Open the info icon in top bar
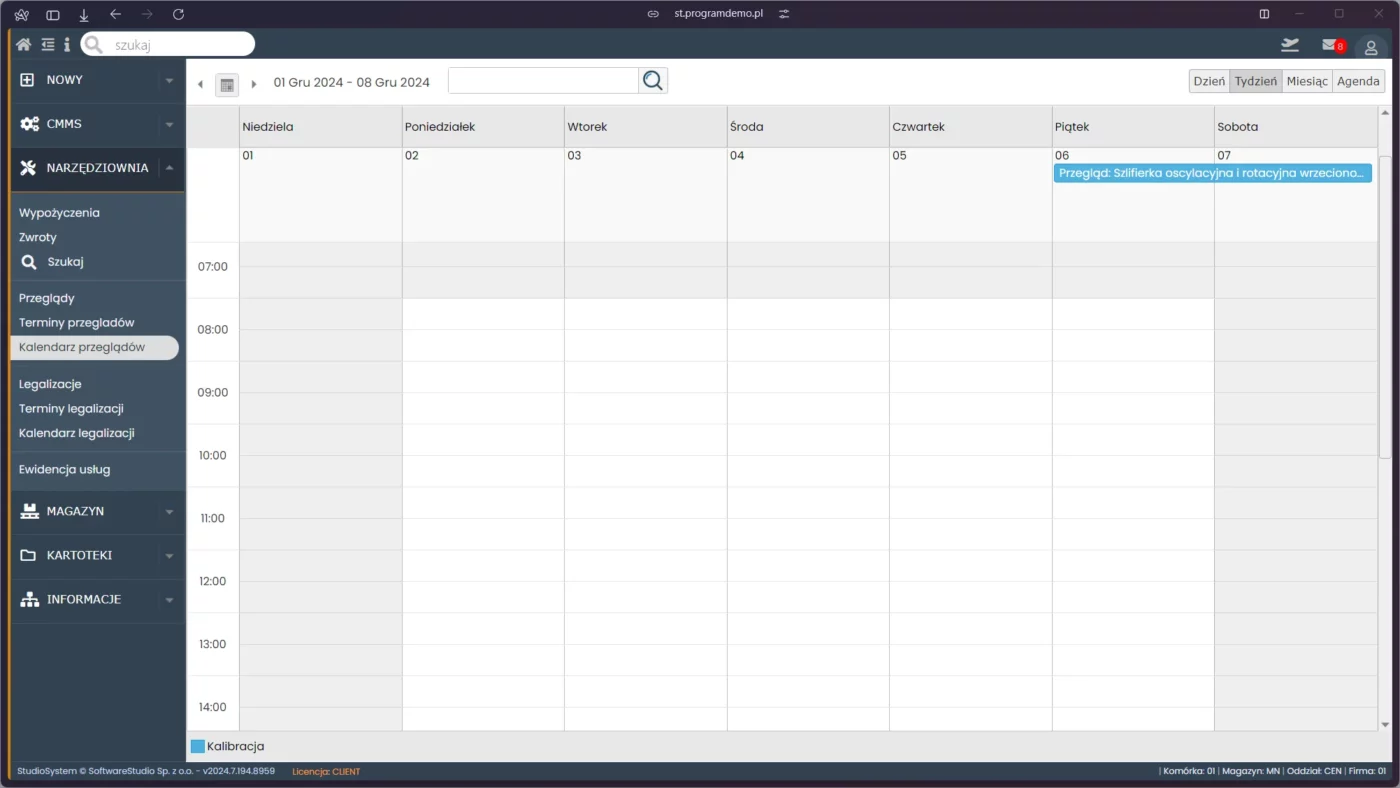 (x=67, y=44)
